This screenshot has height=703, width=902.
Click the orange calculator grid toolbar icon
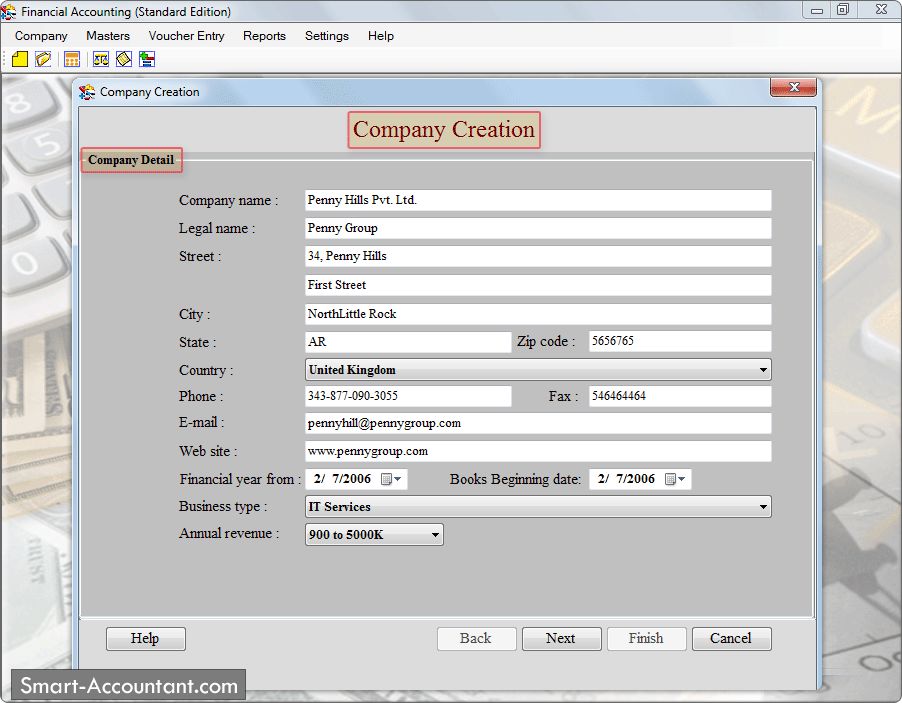tap(72, 59)
